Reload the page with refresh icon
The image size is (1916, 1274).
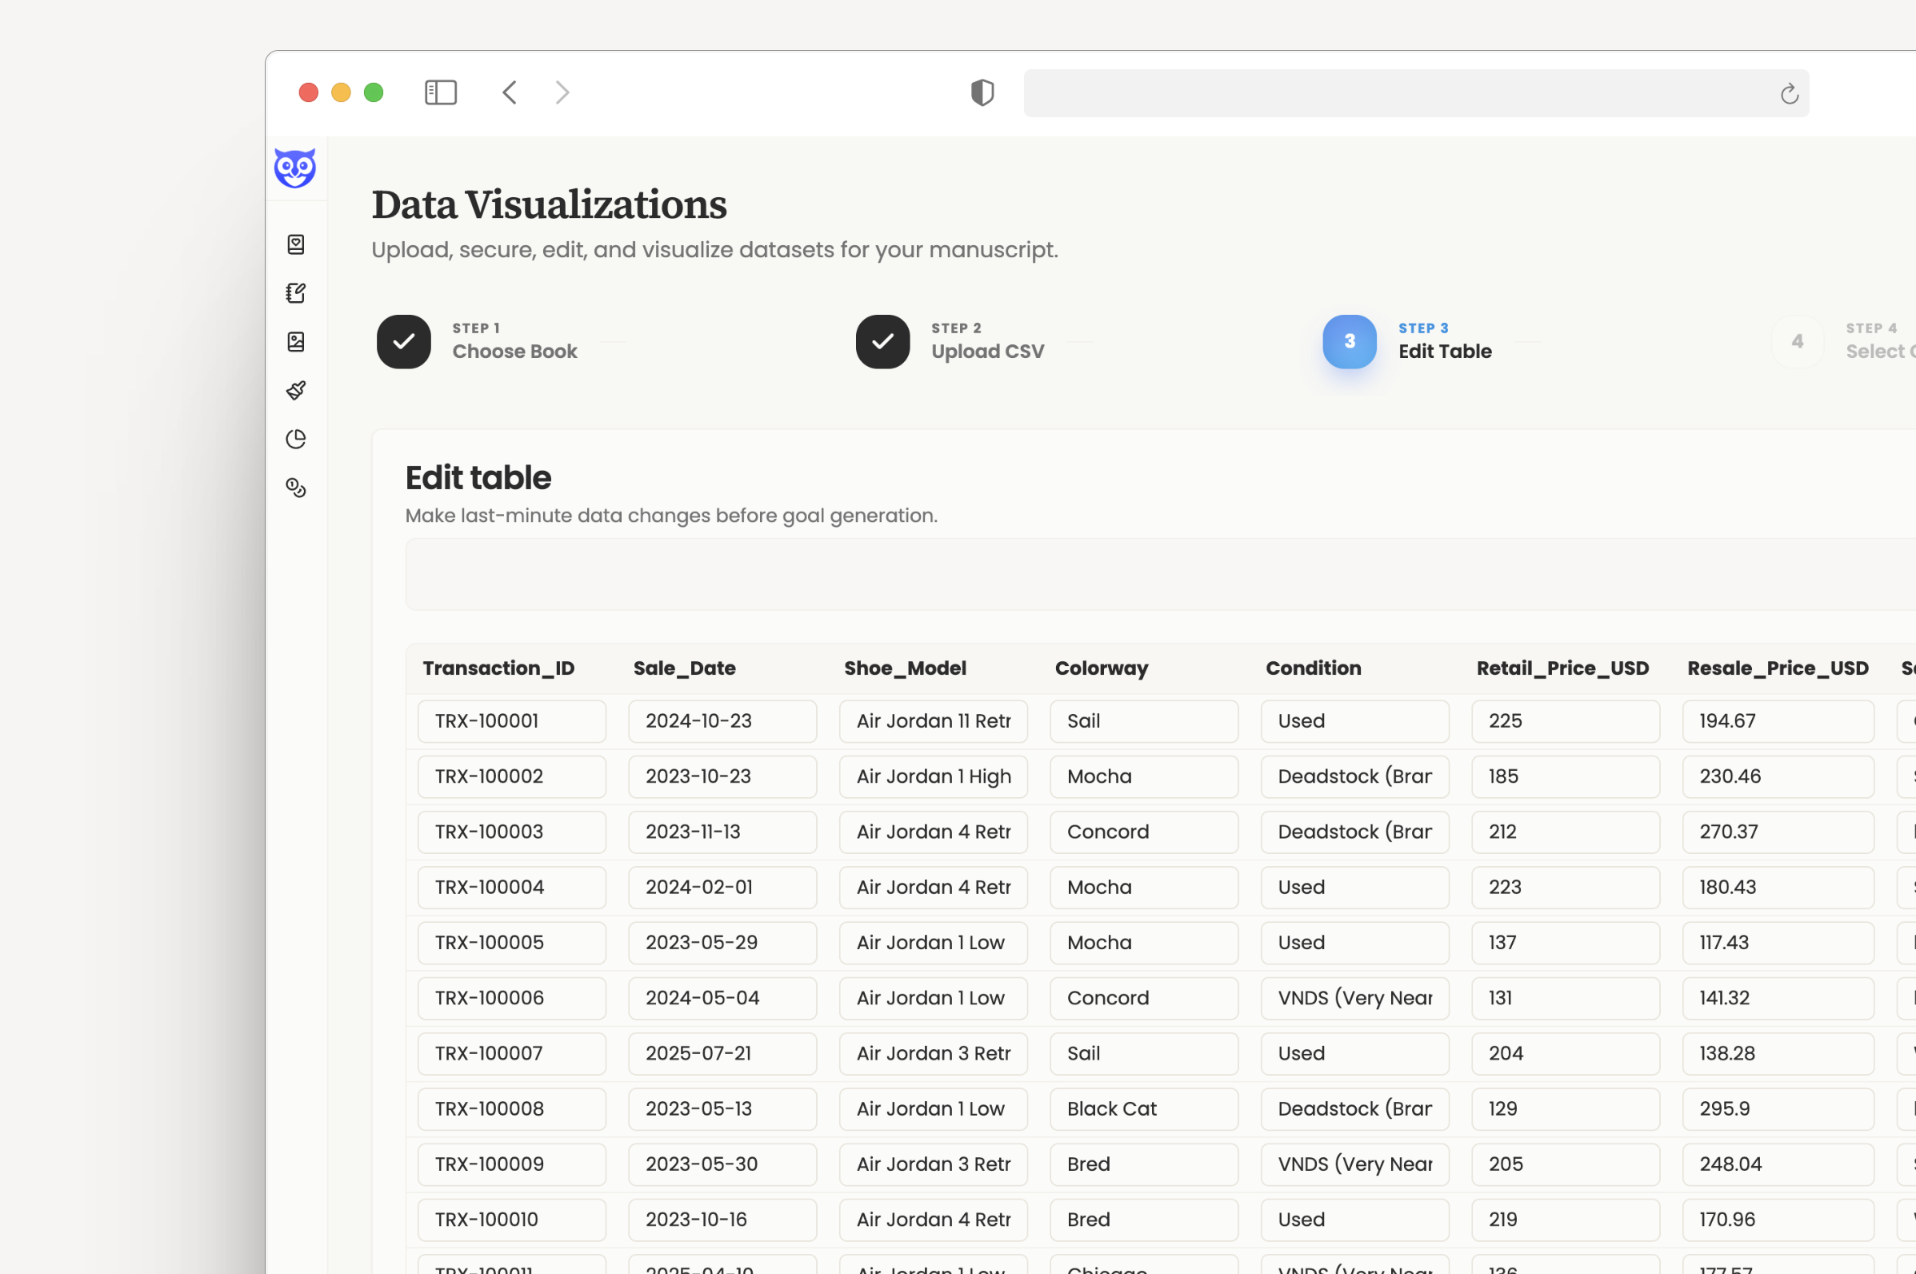1789,94
